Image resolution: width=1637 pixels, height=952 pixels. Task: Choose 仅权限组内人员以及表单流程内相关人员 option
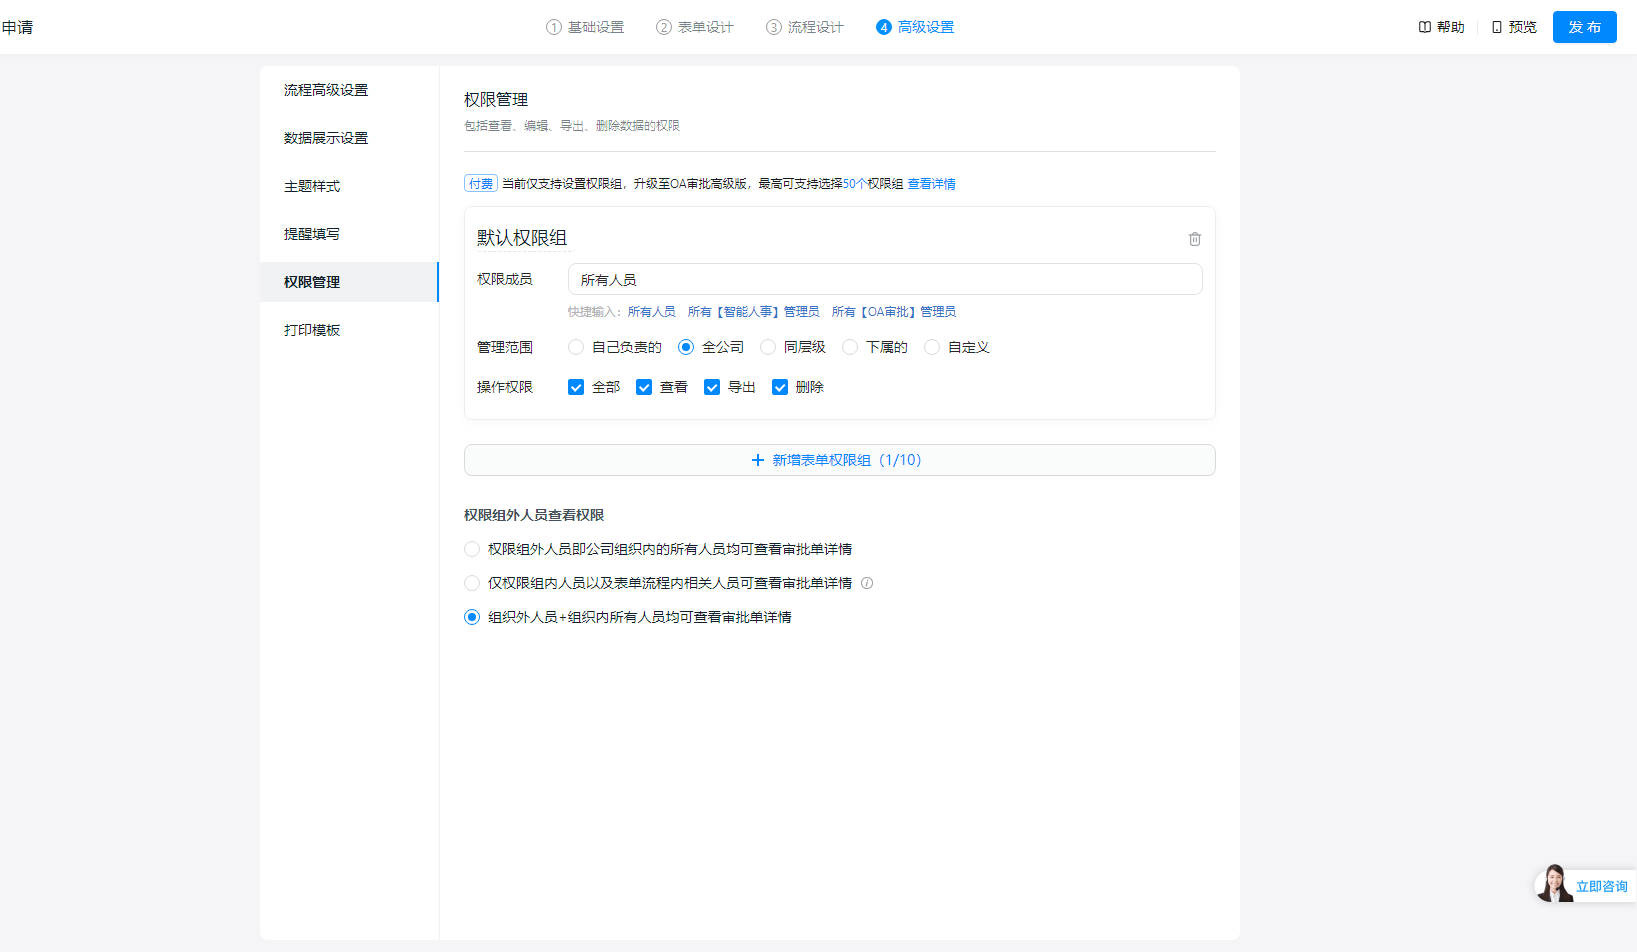pyautogui.click(x=472, y=583)
